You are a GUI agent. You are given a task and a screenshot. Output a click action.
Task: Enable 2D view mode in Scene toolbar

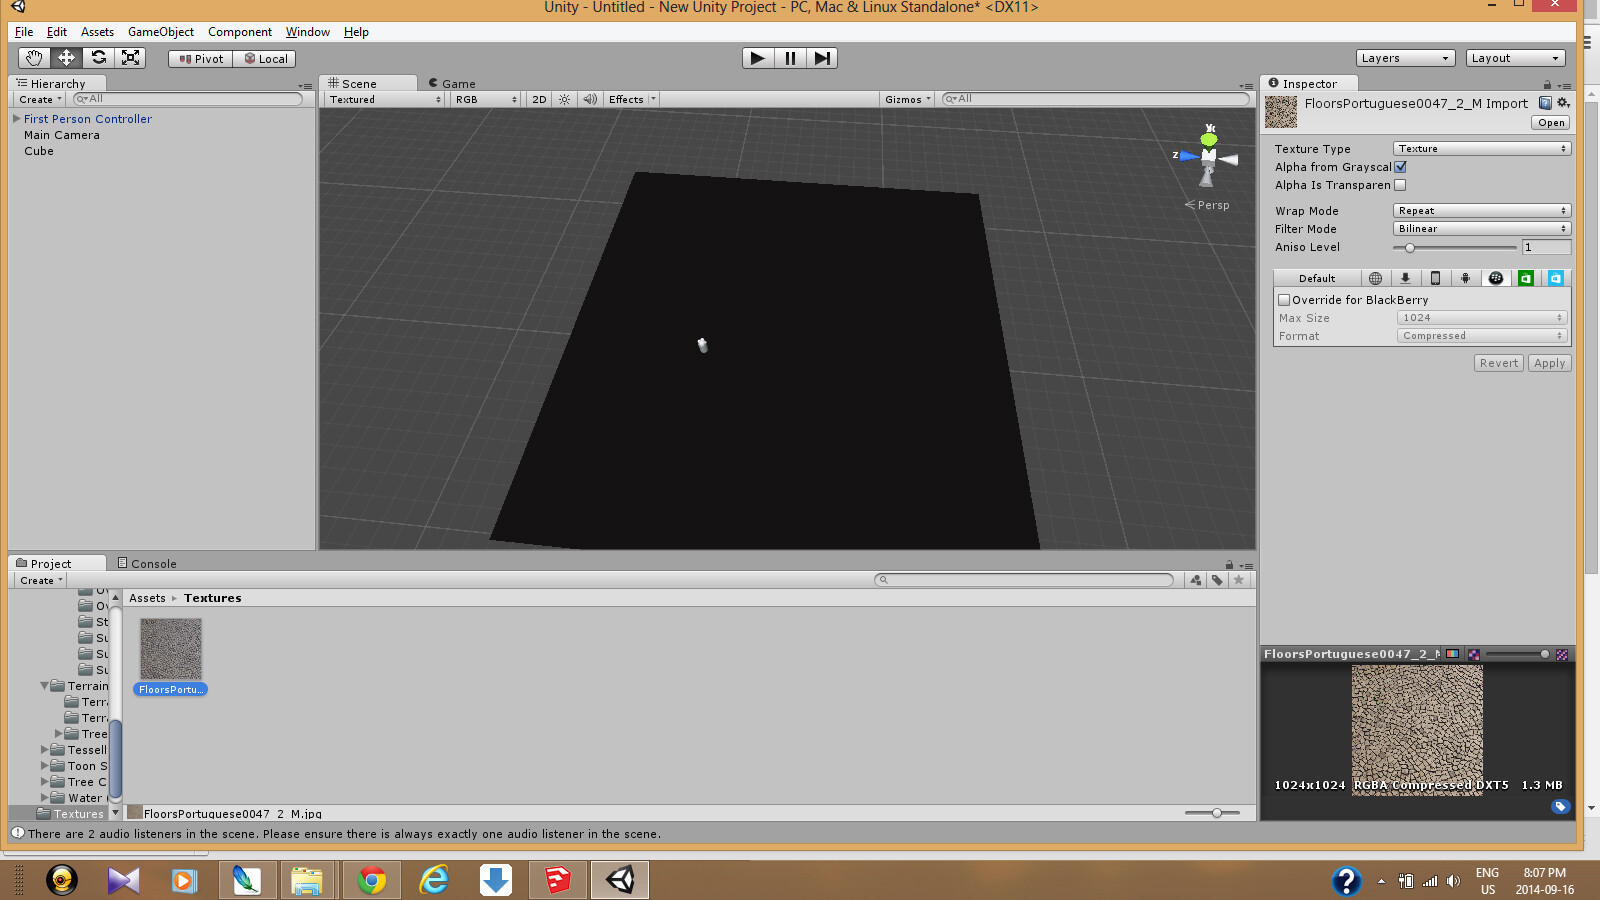coord(539,99)
